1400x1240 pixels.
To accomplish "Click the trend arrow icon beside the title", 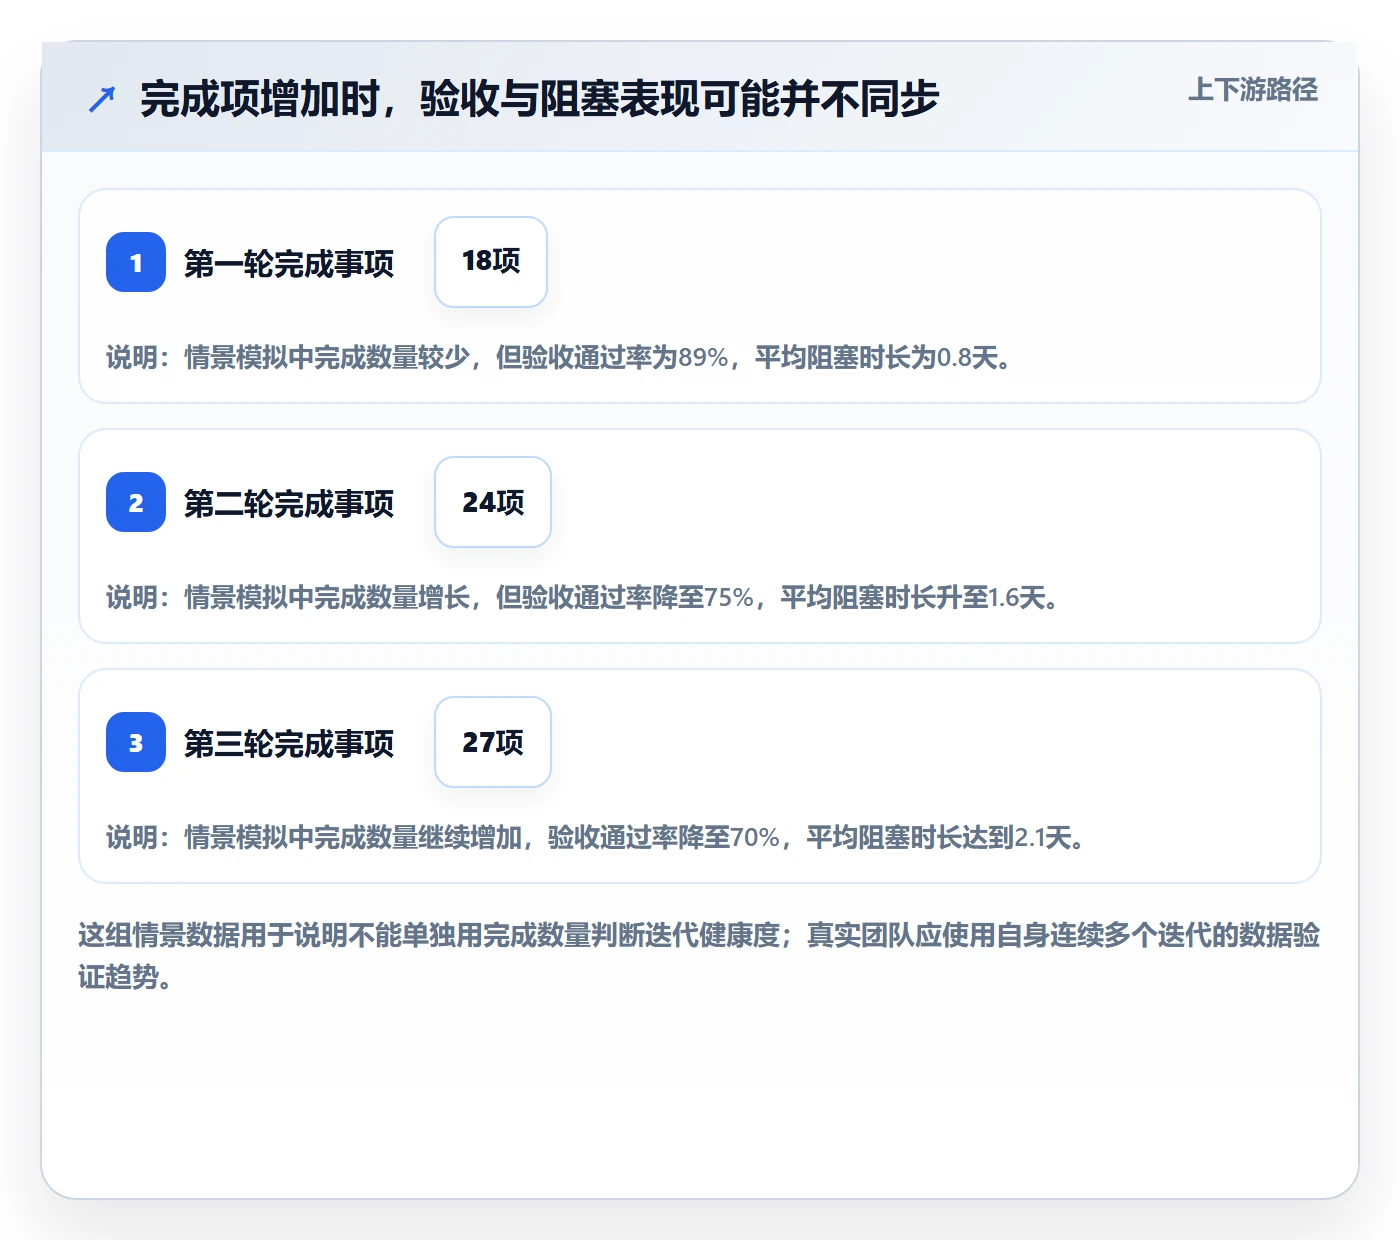I will 102,99.
